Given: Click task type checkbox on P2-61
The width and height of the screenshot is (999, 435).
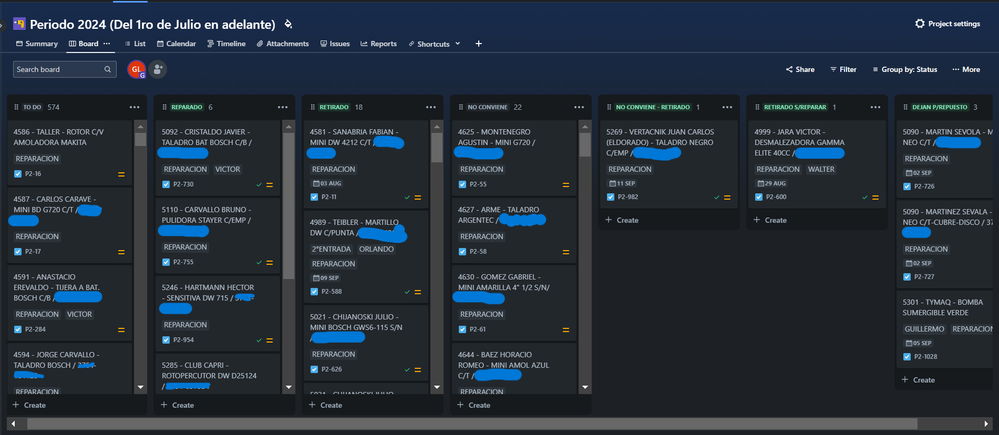Looking at the screenshot, I should coord(463,330).
